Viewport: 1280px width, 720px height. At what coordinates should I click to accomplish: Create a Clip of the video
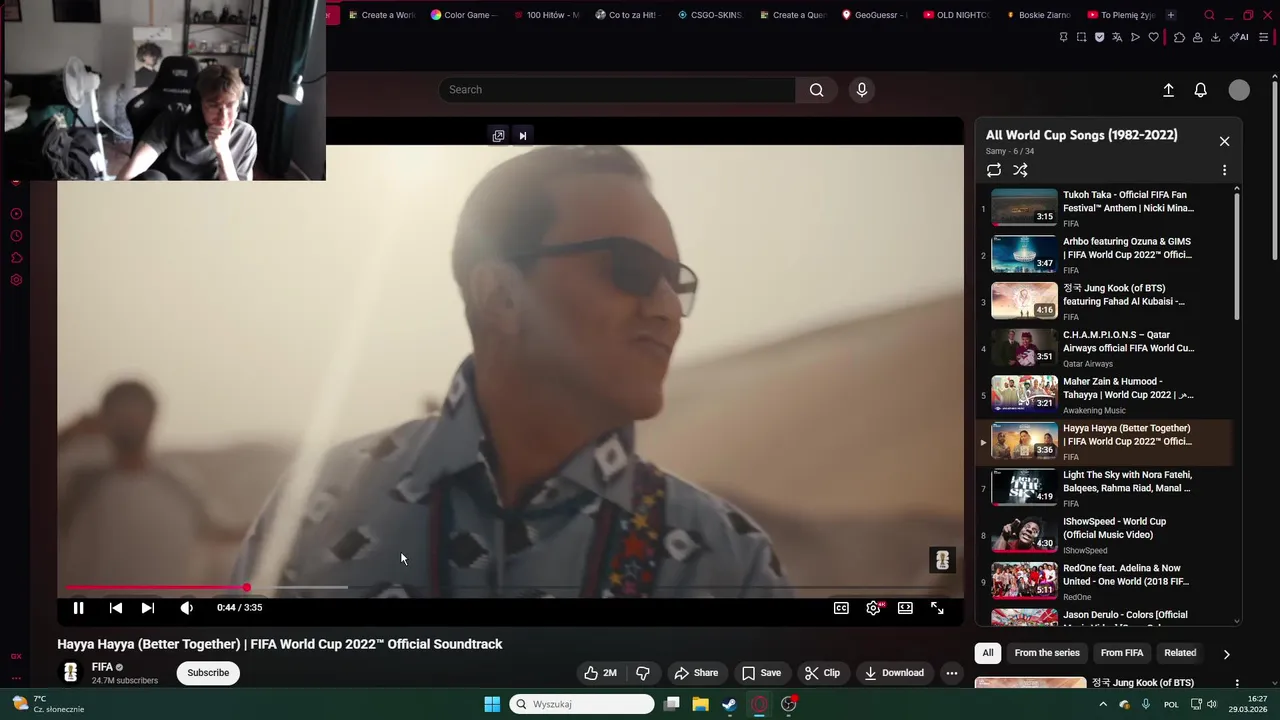822,673
